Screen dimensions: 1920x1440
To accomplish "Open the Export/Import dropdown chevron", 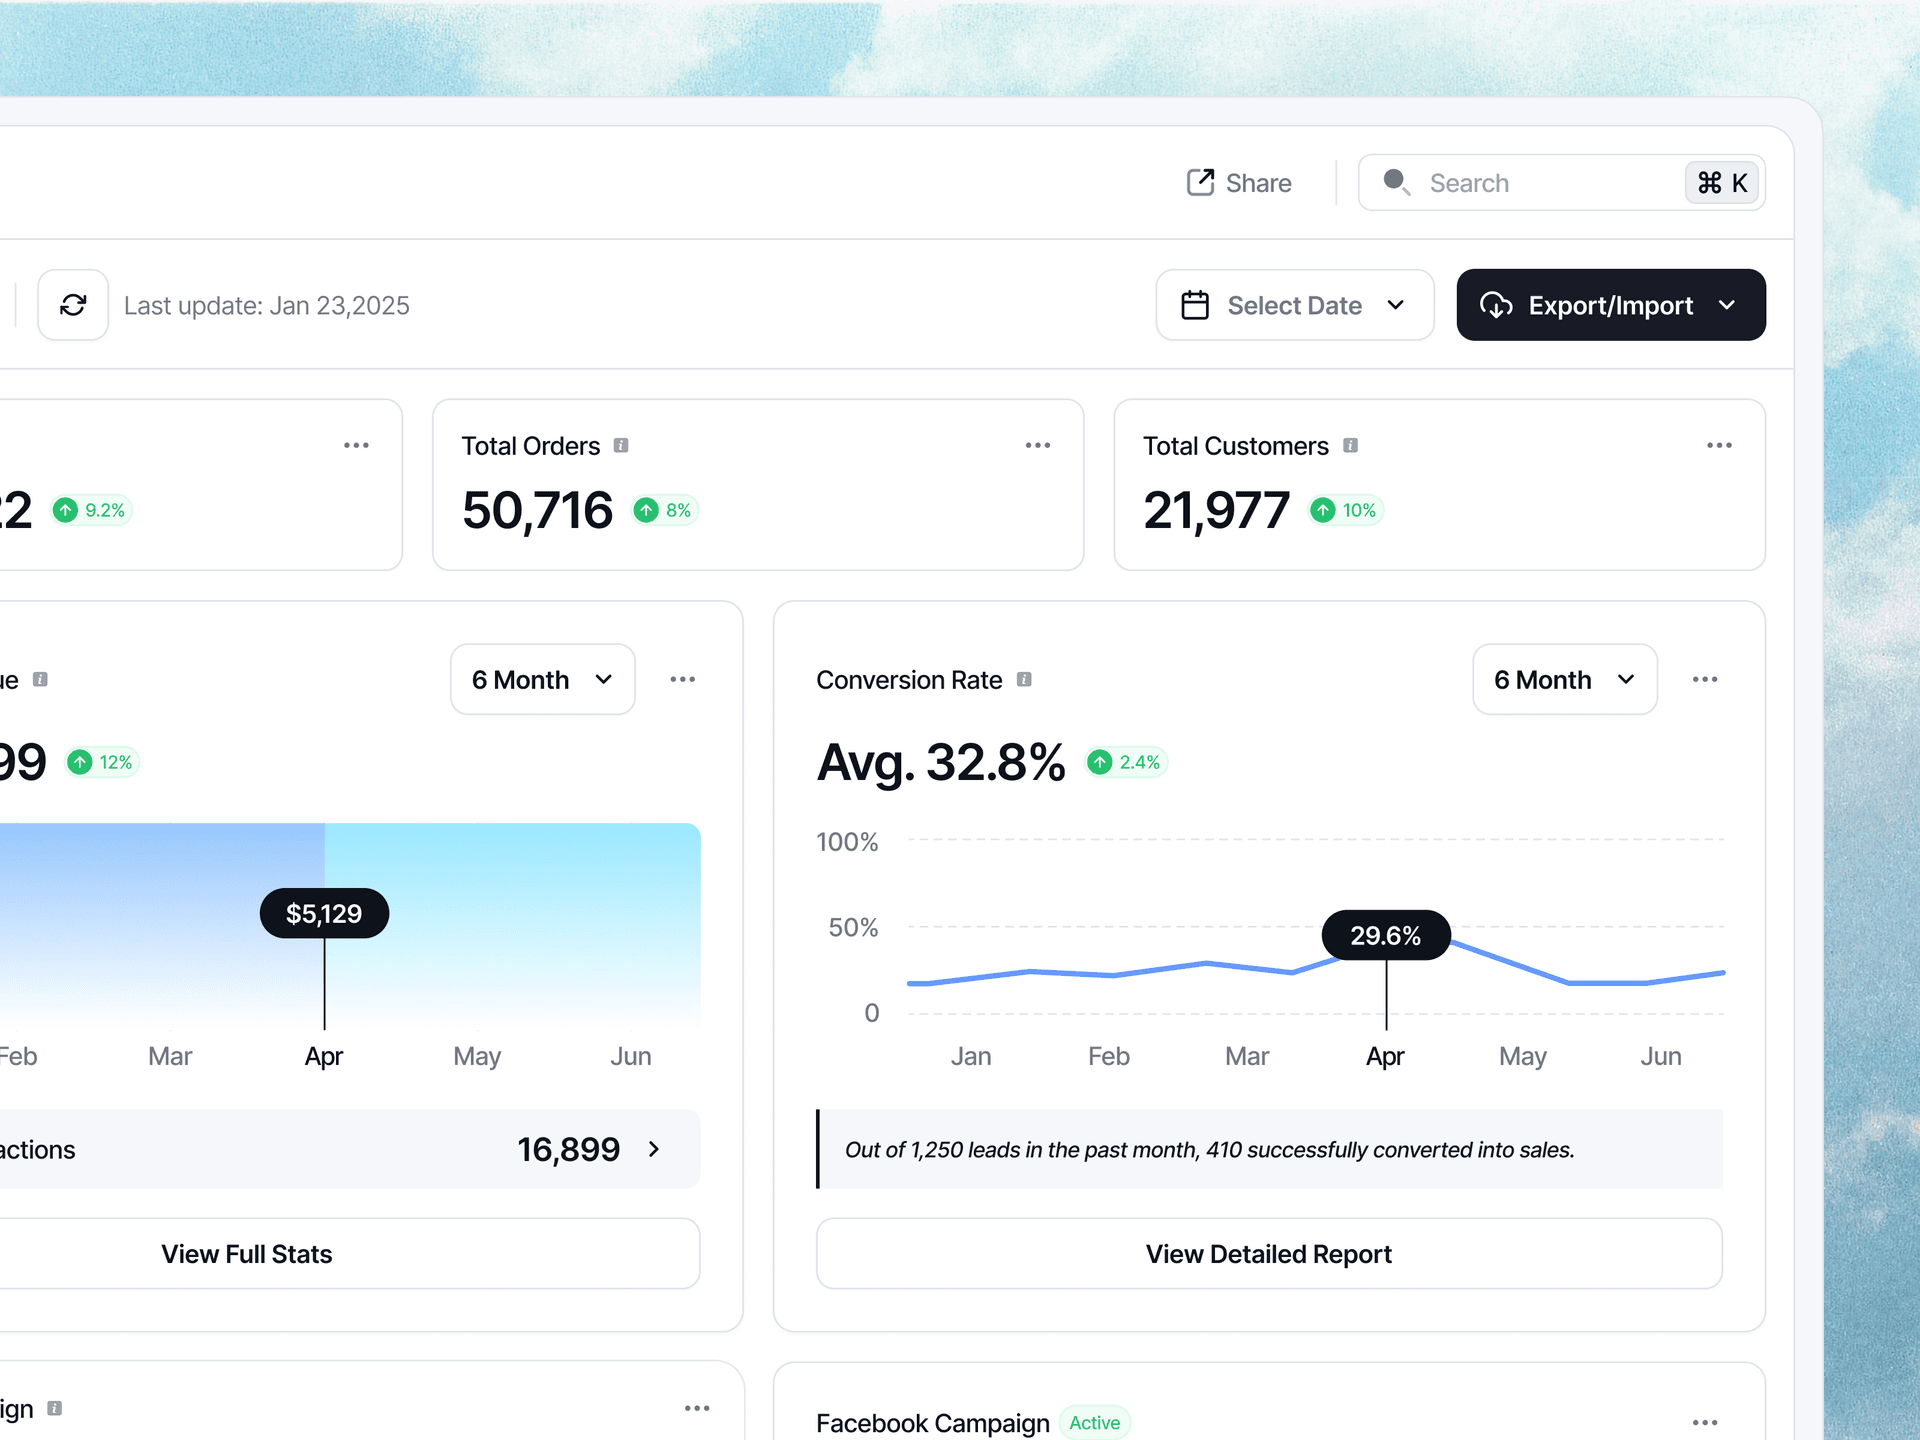I will 1728,306.
